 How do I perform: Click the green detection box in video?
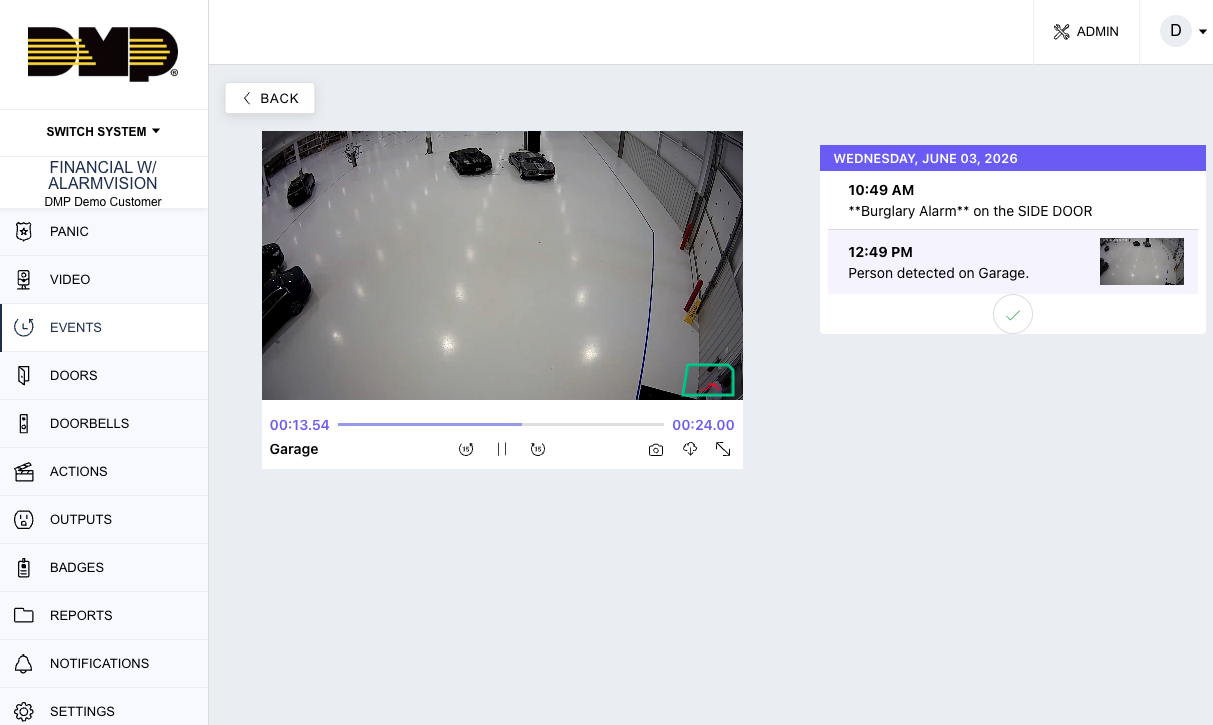709,381
